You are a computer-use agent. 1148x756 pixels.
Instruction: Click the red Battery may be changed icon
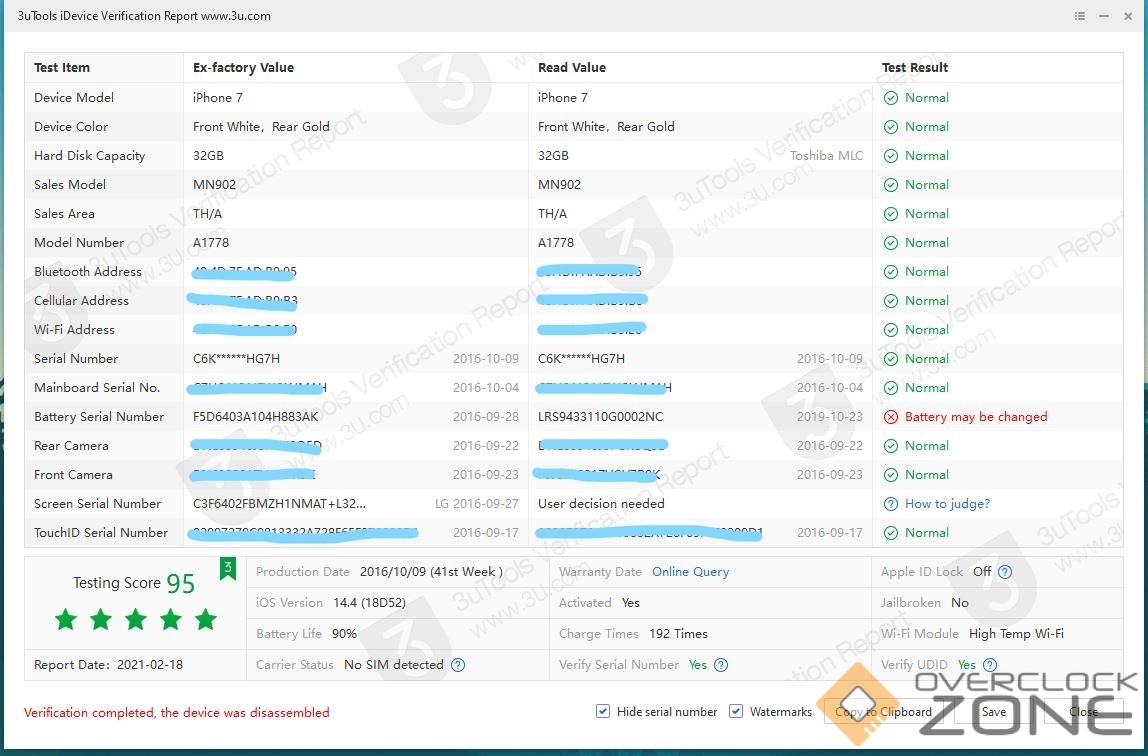click(891, 417)
